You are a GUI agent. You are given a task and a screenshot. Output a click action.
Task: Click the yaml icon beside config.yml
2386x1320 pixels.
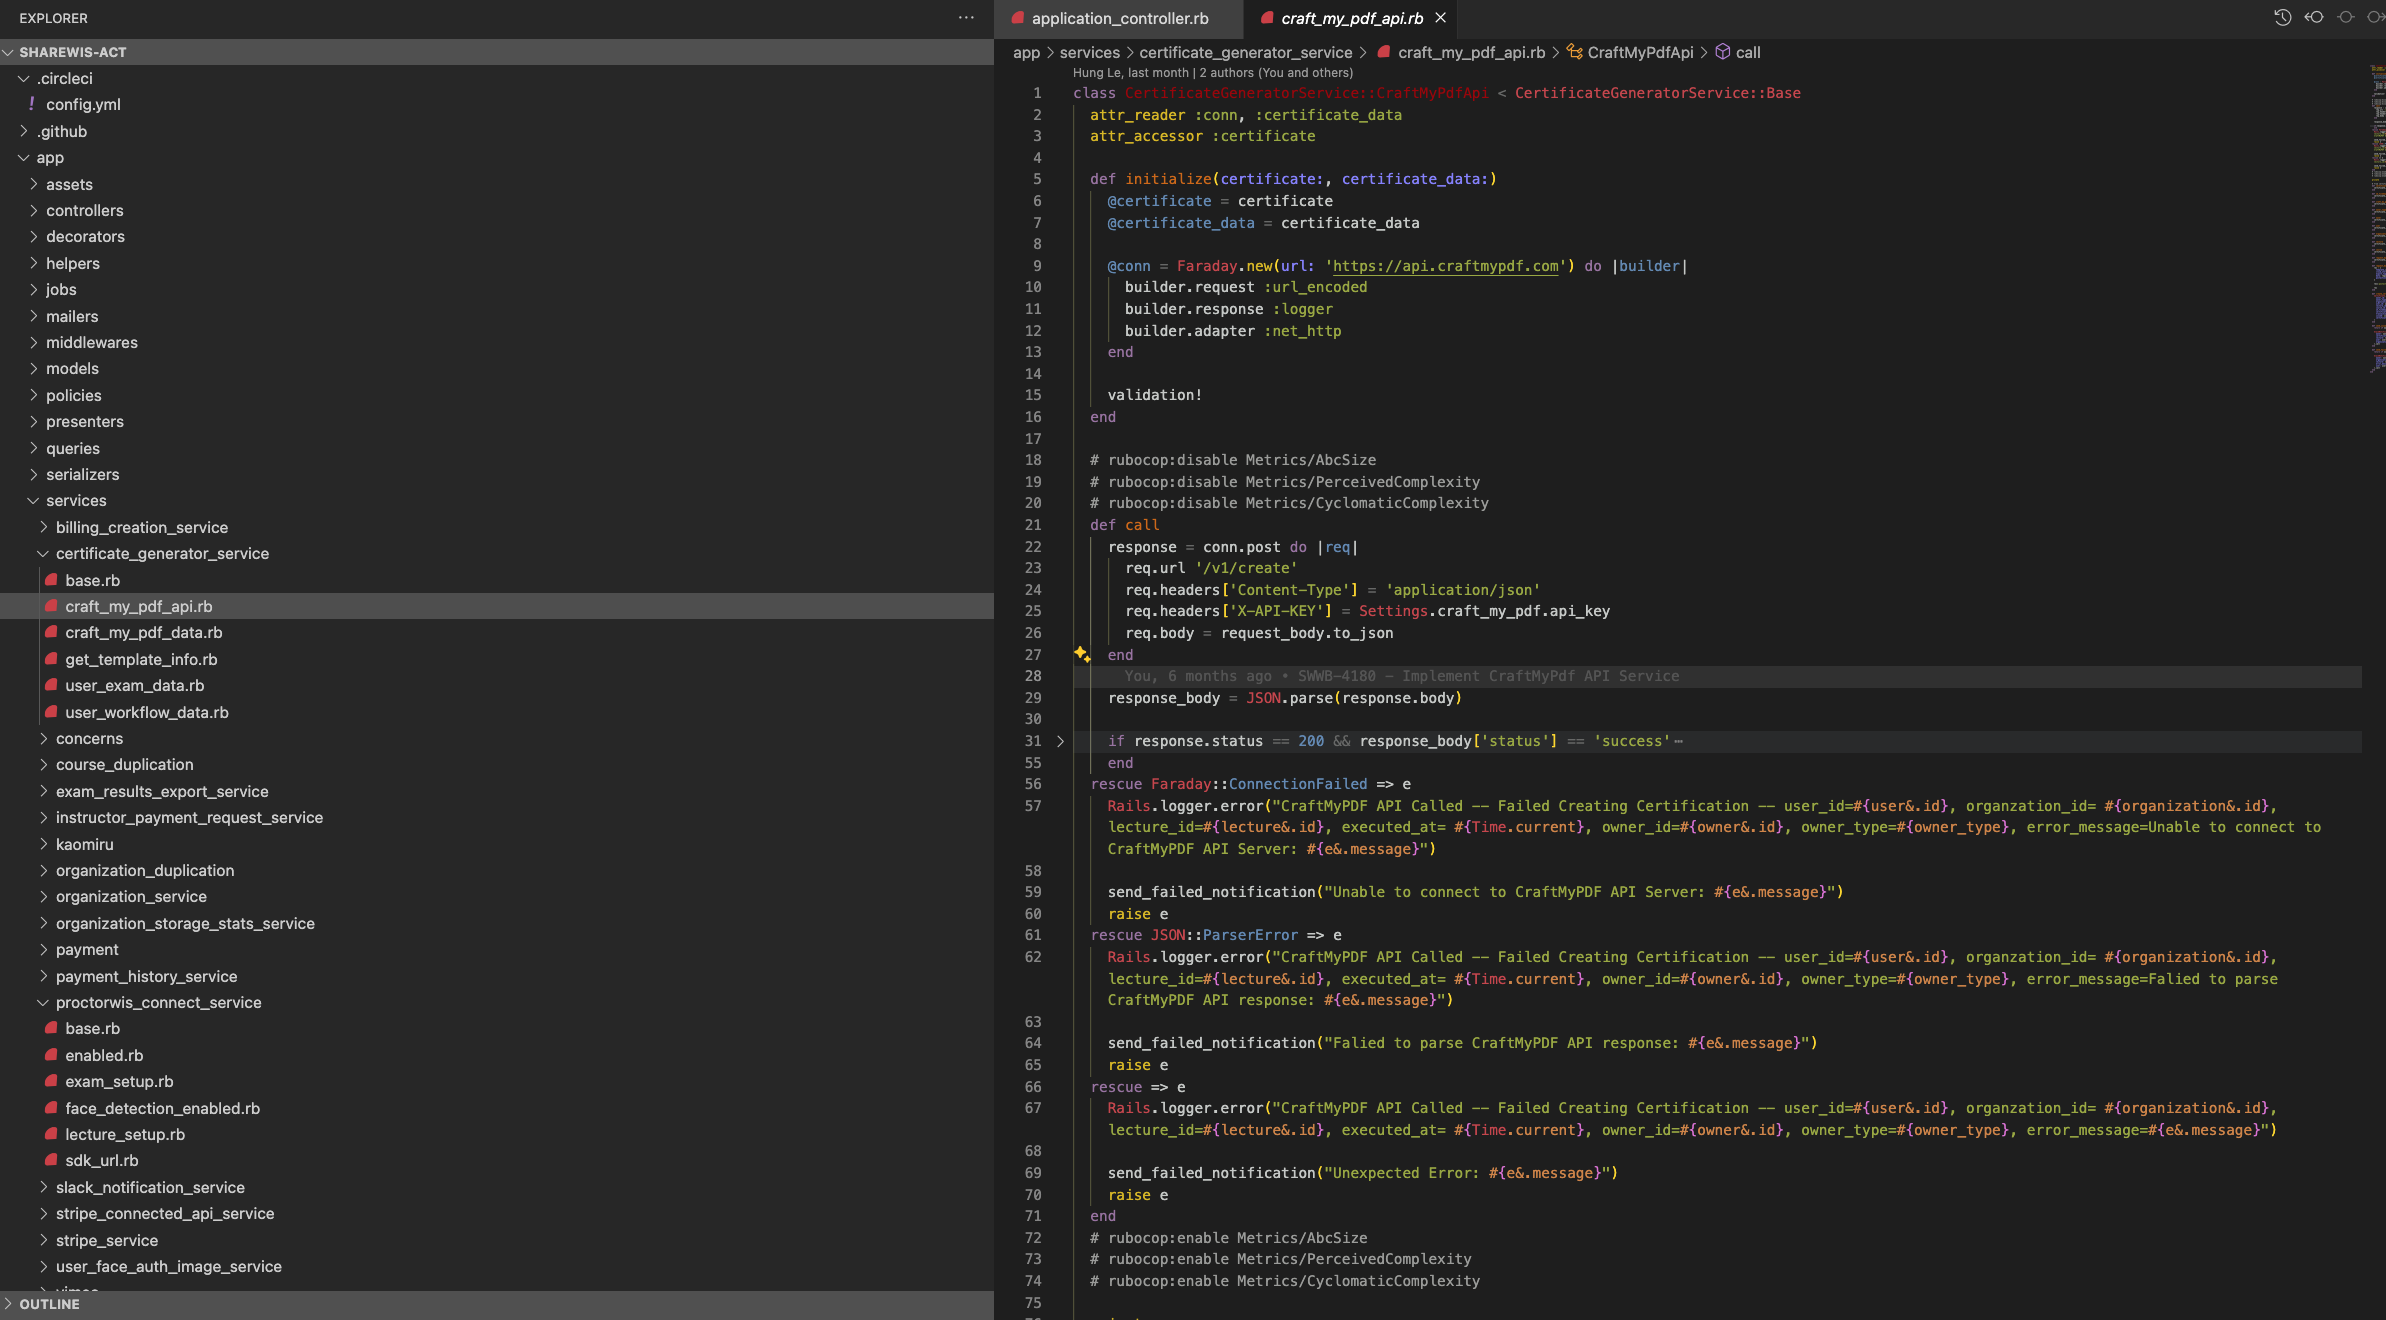coord(32,104)
